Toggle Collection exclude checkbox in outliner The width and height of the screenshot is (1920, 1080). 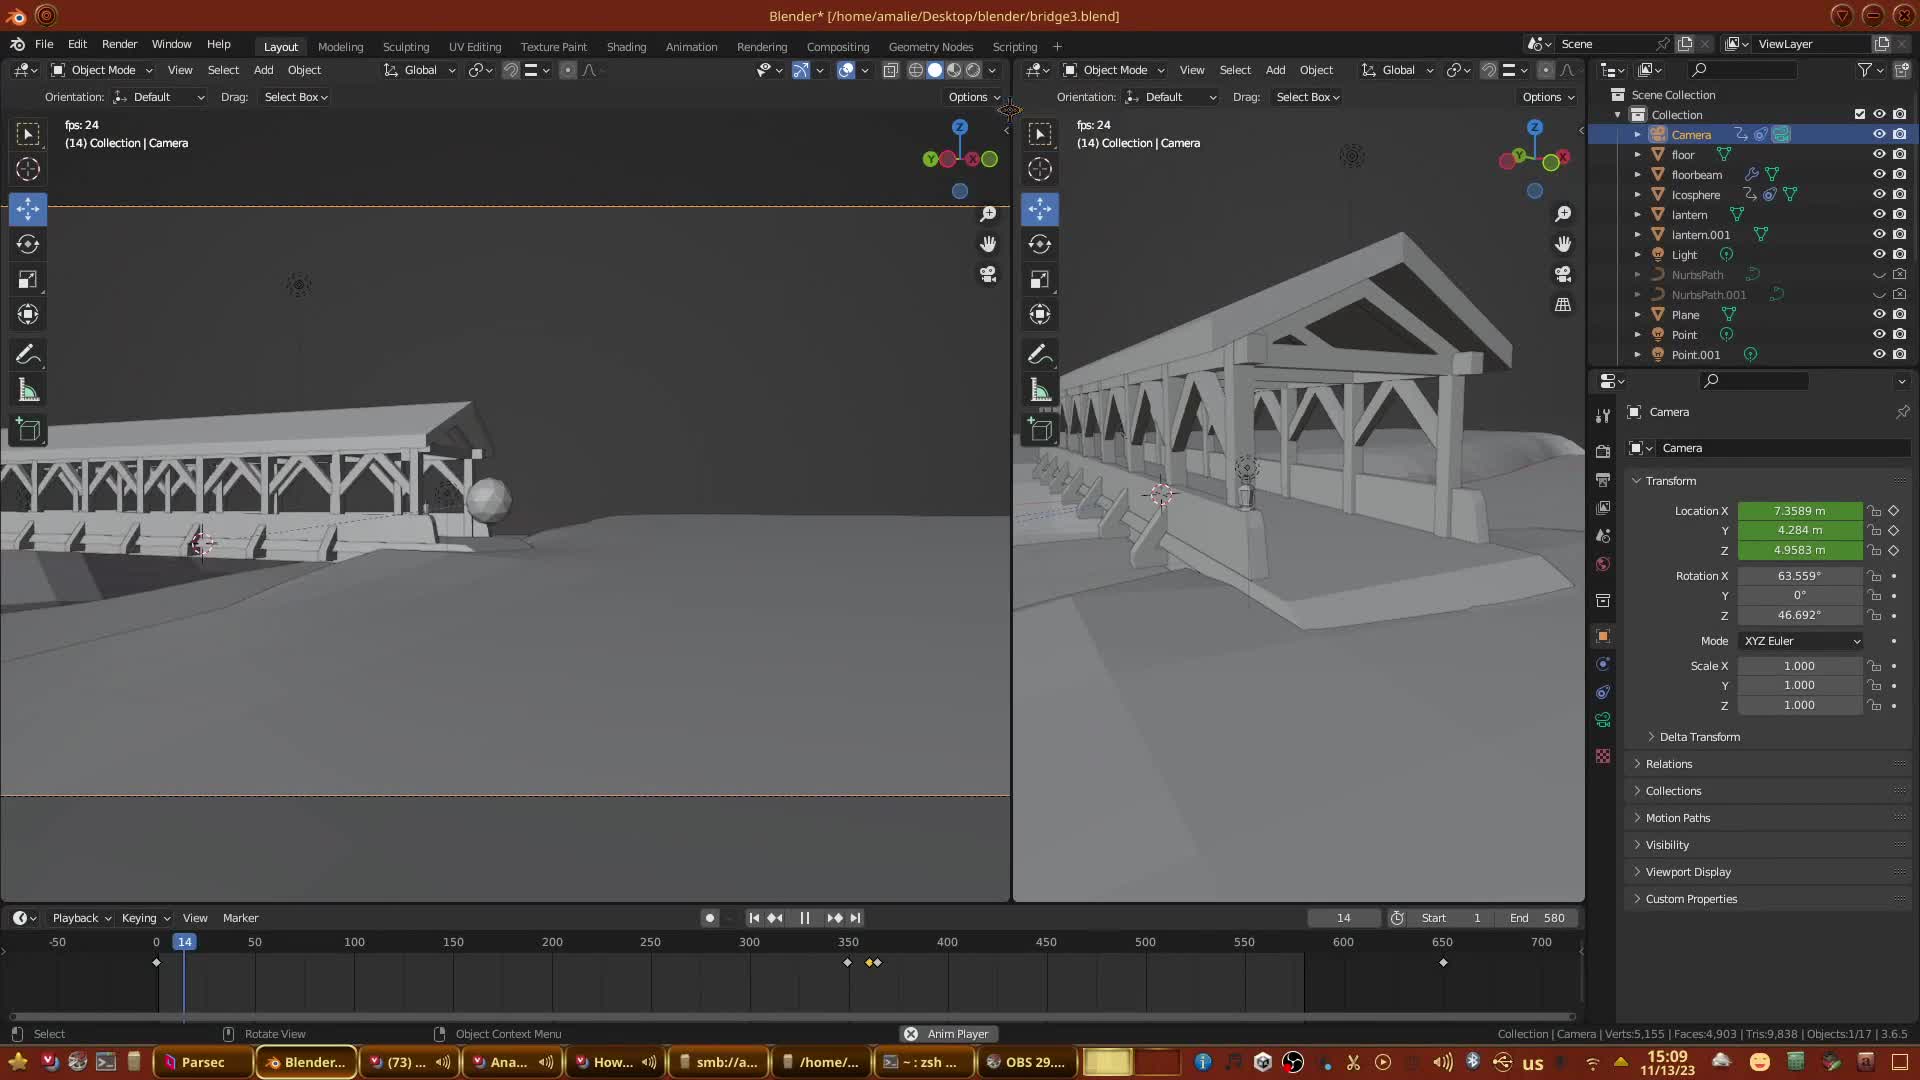pos(1860,114)
